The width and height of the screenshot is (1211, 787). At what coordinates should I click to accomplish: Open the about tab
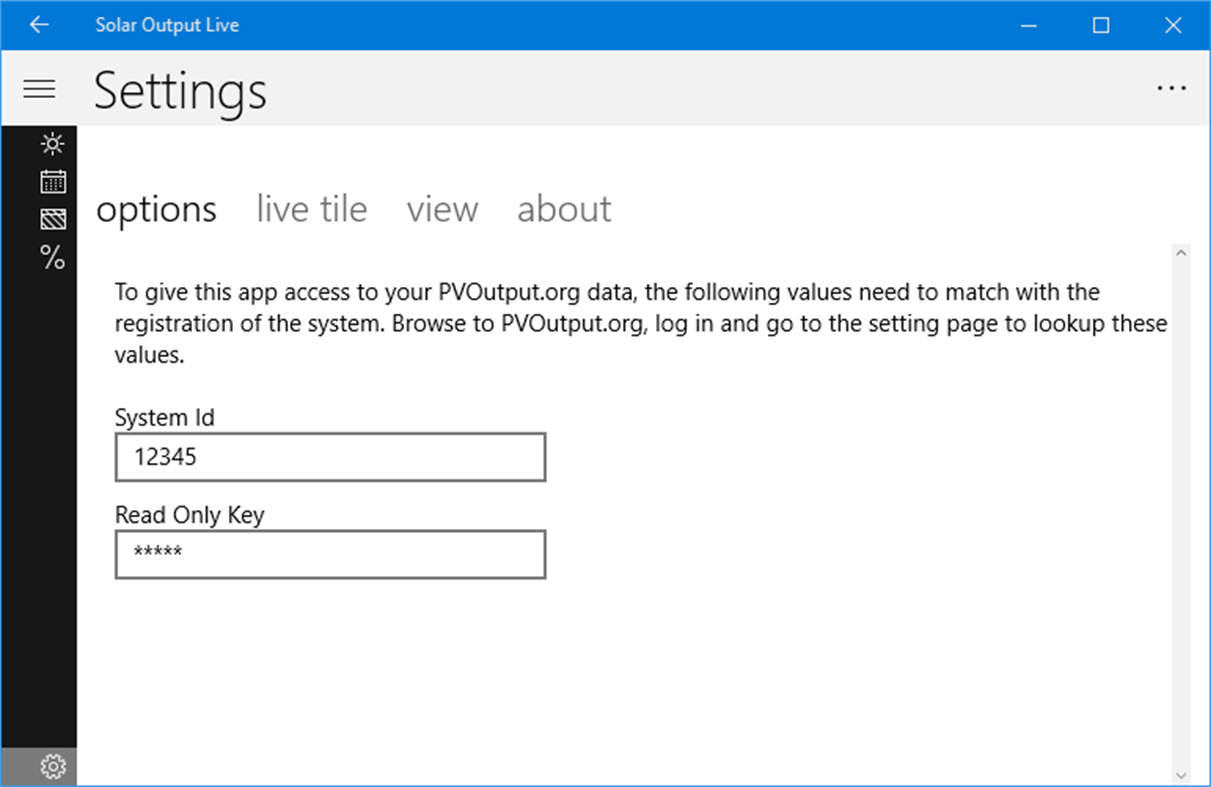click(564, 209)
